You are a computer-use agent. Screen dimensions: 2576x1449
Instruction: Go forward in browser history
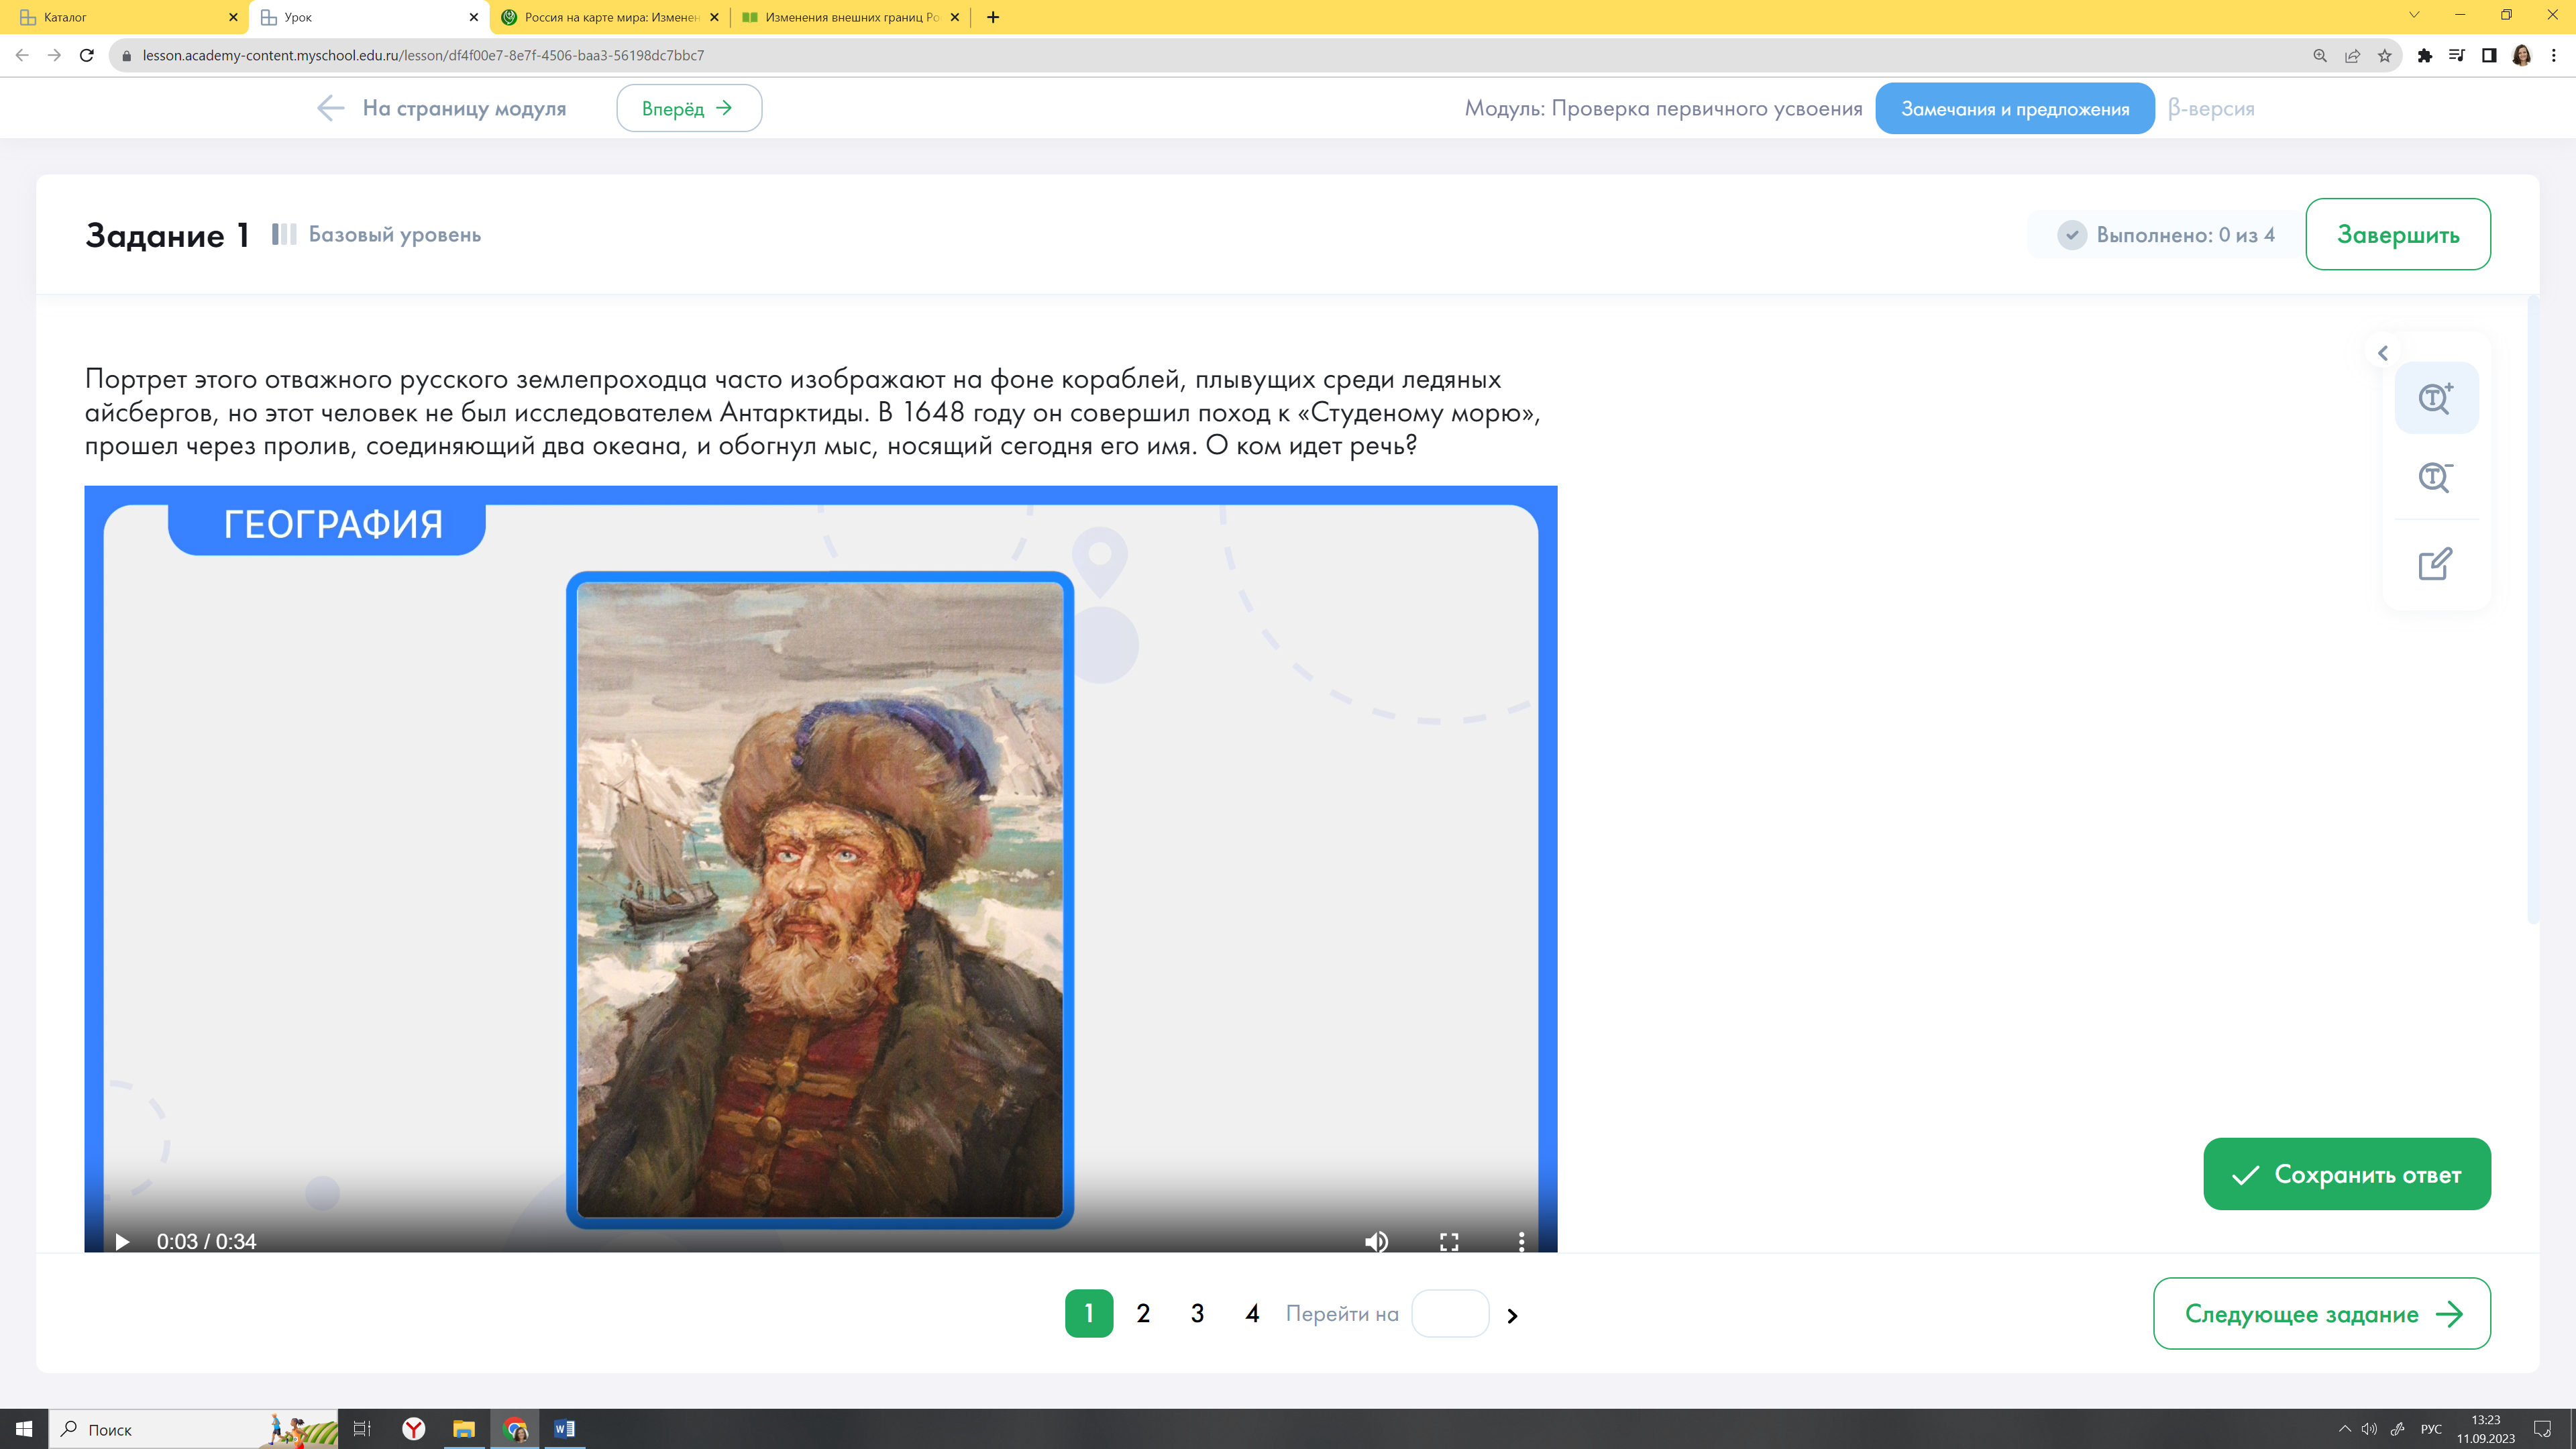point(54,55)
